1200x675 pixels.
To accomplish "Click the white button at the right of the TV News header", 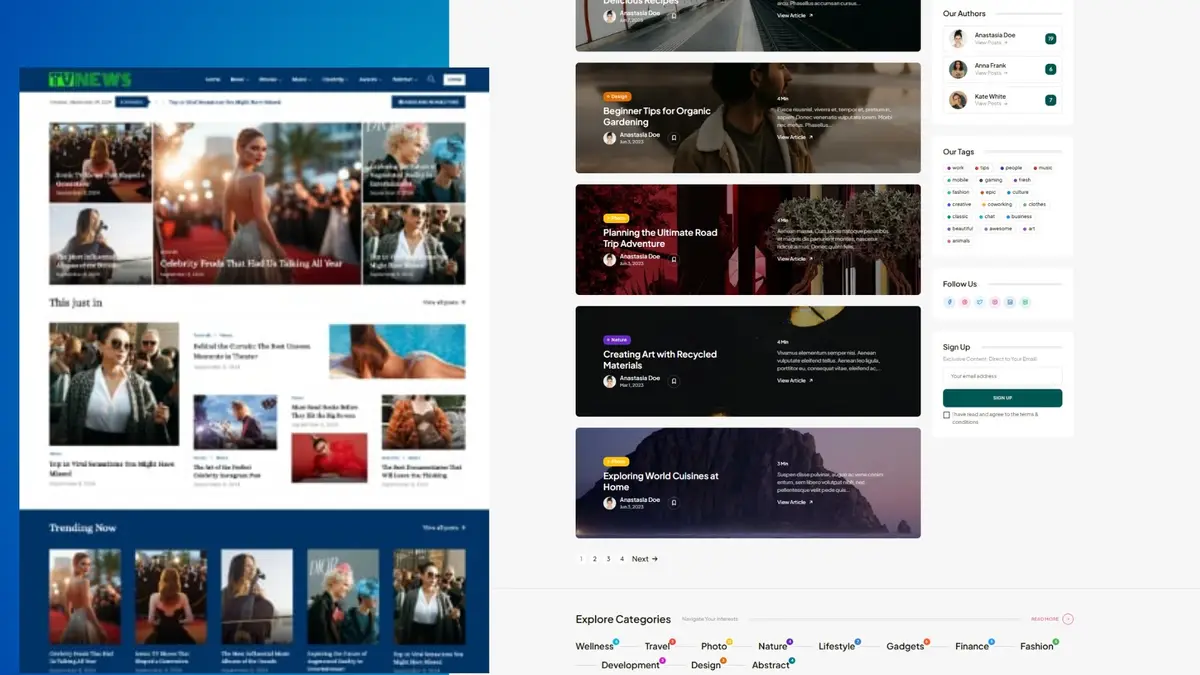I will tap(454, 79).
